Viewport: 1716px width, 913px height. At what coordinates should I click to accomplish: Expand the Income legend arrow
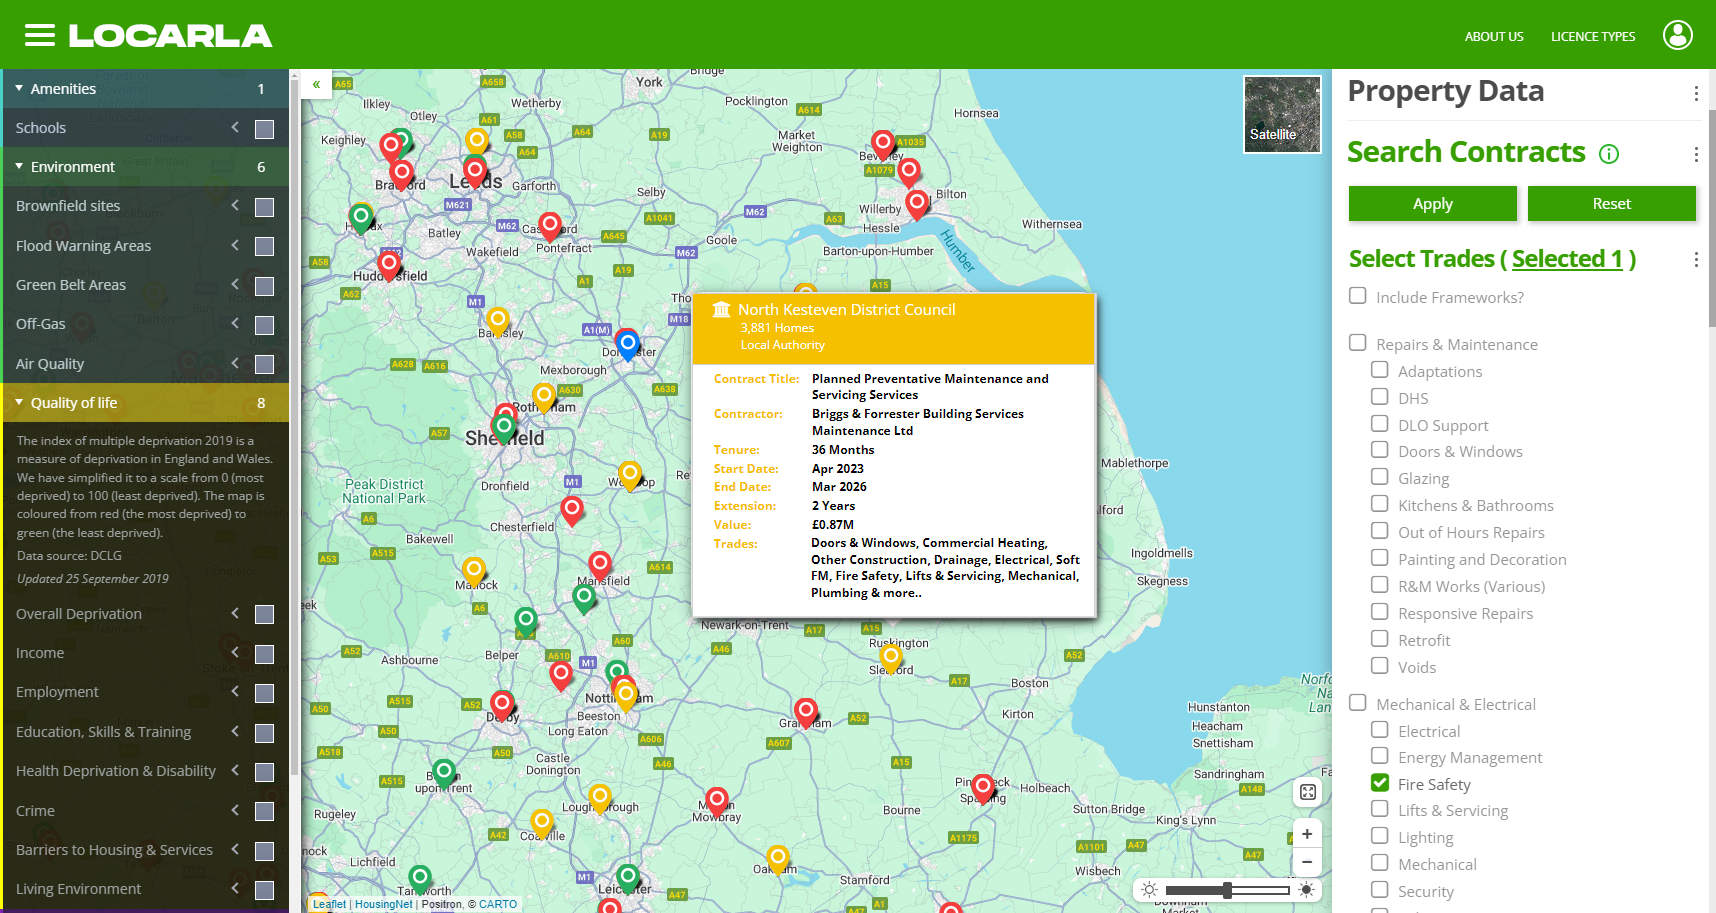pyautogui.click(x=235, y=652)
